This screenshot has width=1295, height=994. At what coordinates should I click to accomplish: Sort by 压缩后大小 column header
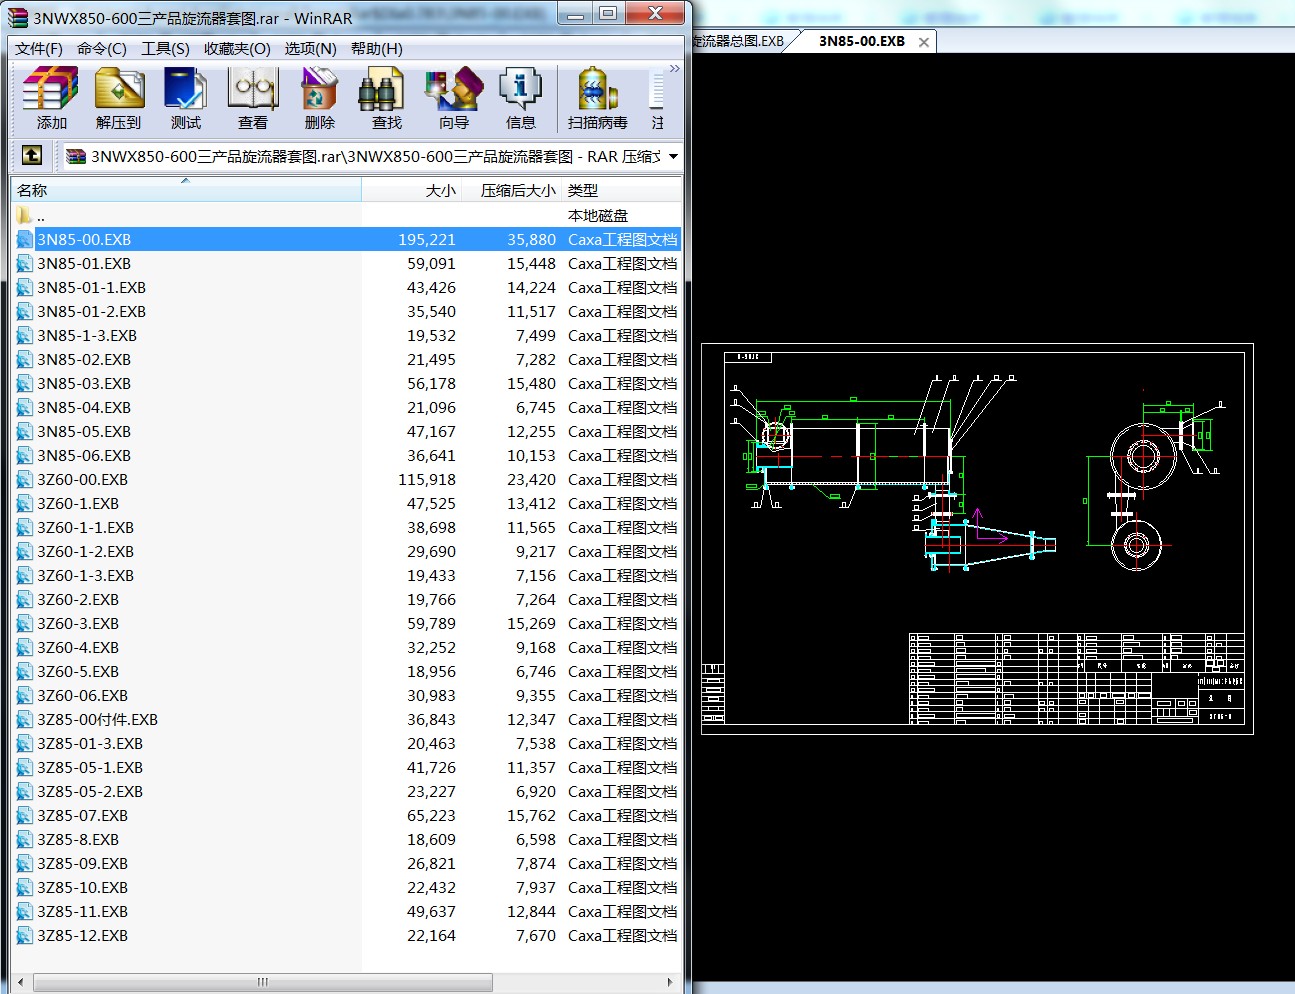pyautogui.click(x=511, y=190)
